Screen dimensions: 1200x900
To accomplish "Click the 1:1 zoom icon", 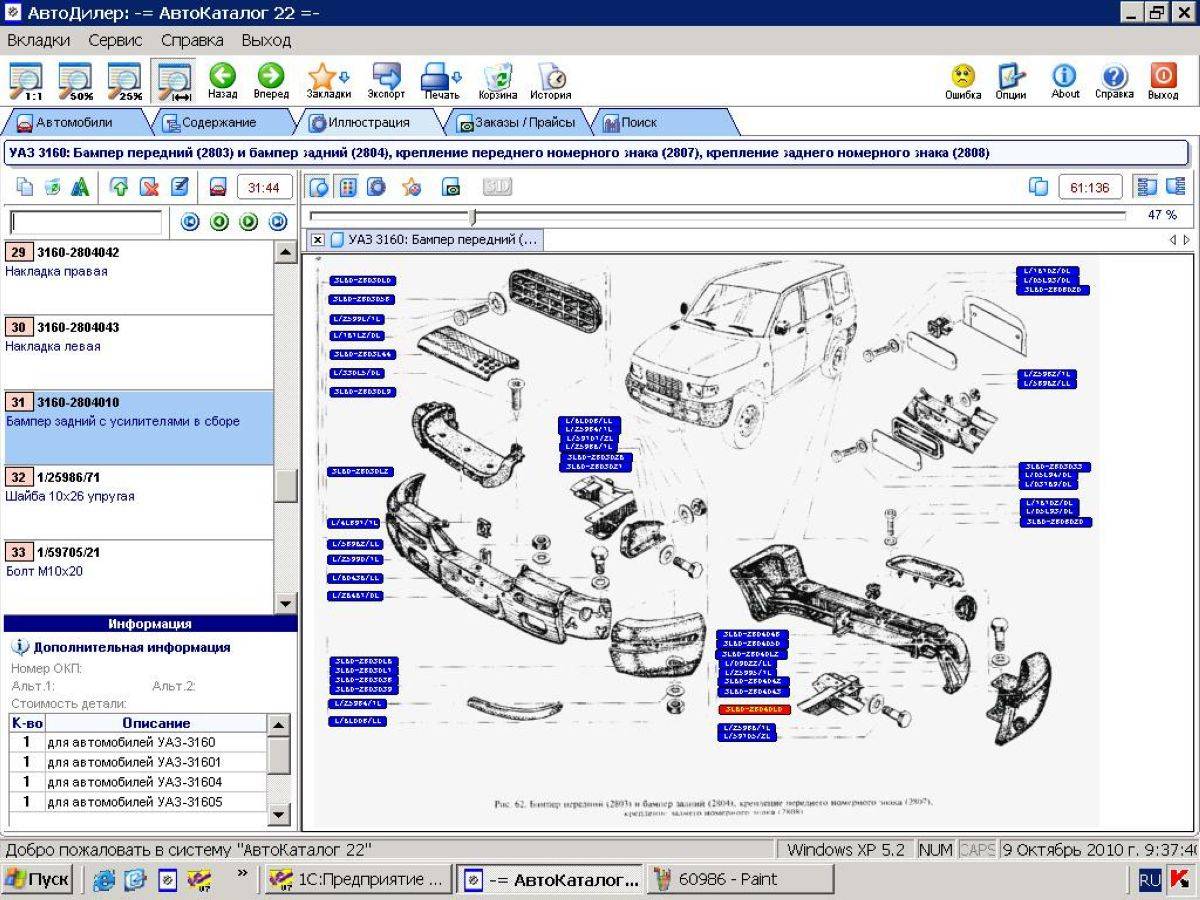I will [x=26, y=80].
